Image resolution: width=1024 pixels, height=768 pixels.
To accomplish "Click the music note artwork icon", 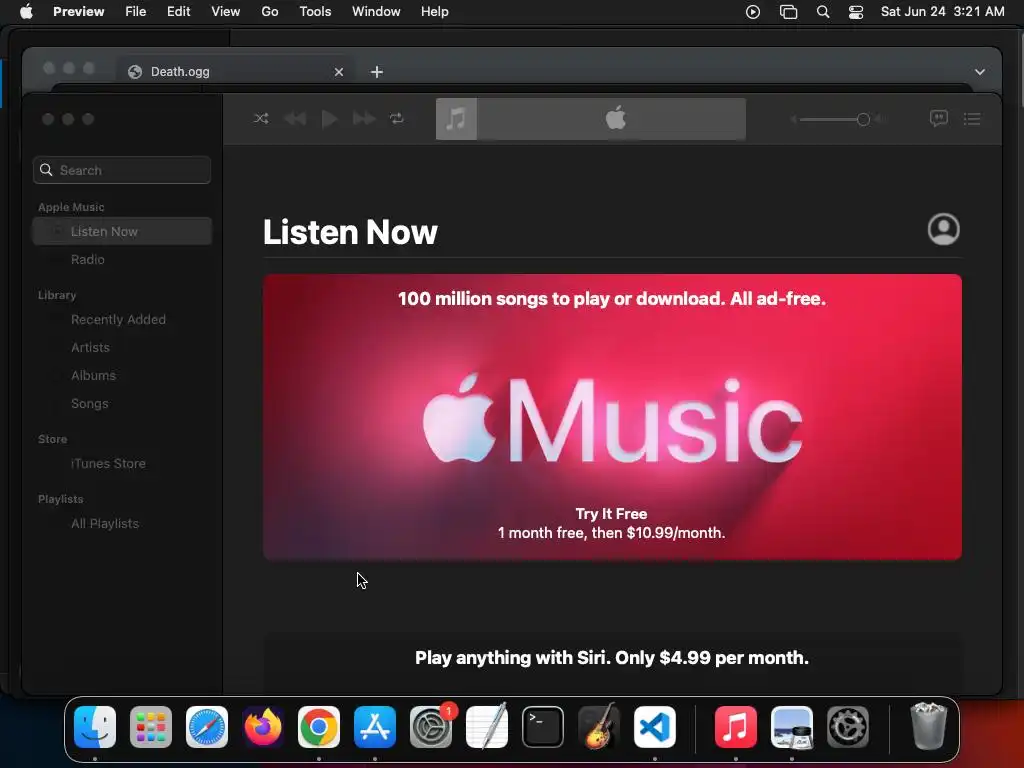I will point(456,119).
